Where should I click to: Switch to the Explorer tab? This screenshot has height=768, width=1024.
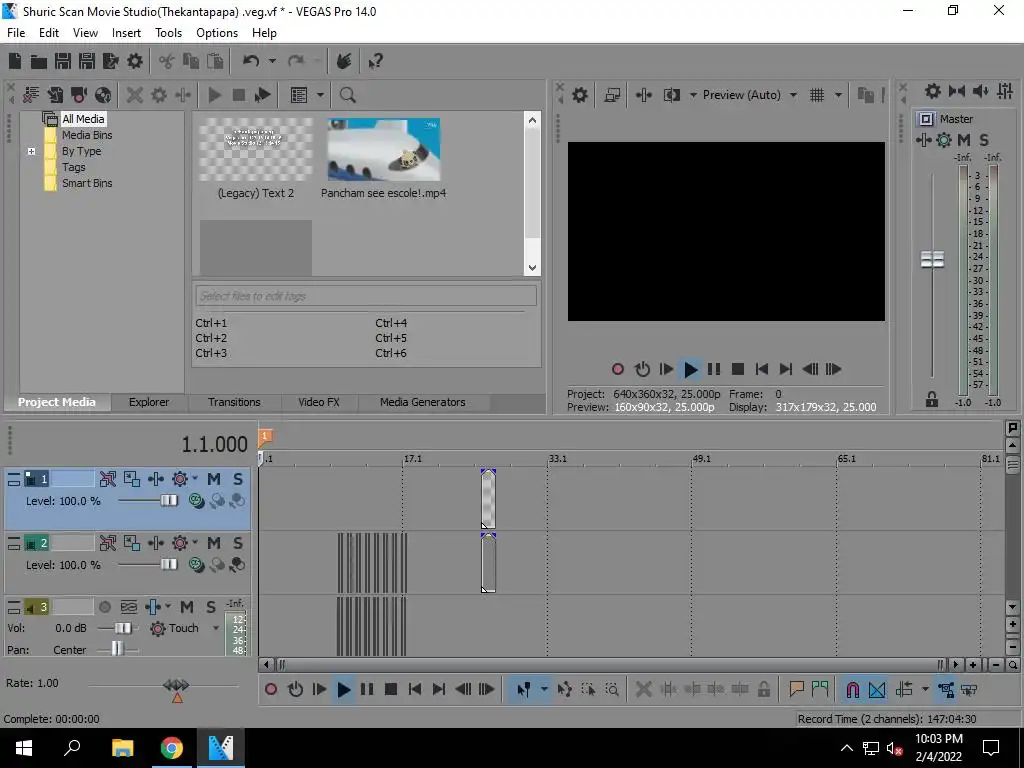click(x=149, y=402)
